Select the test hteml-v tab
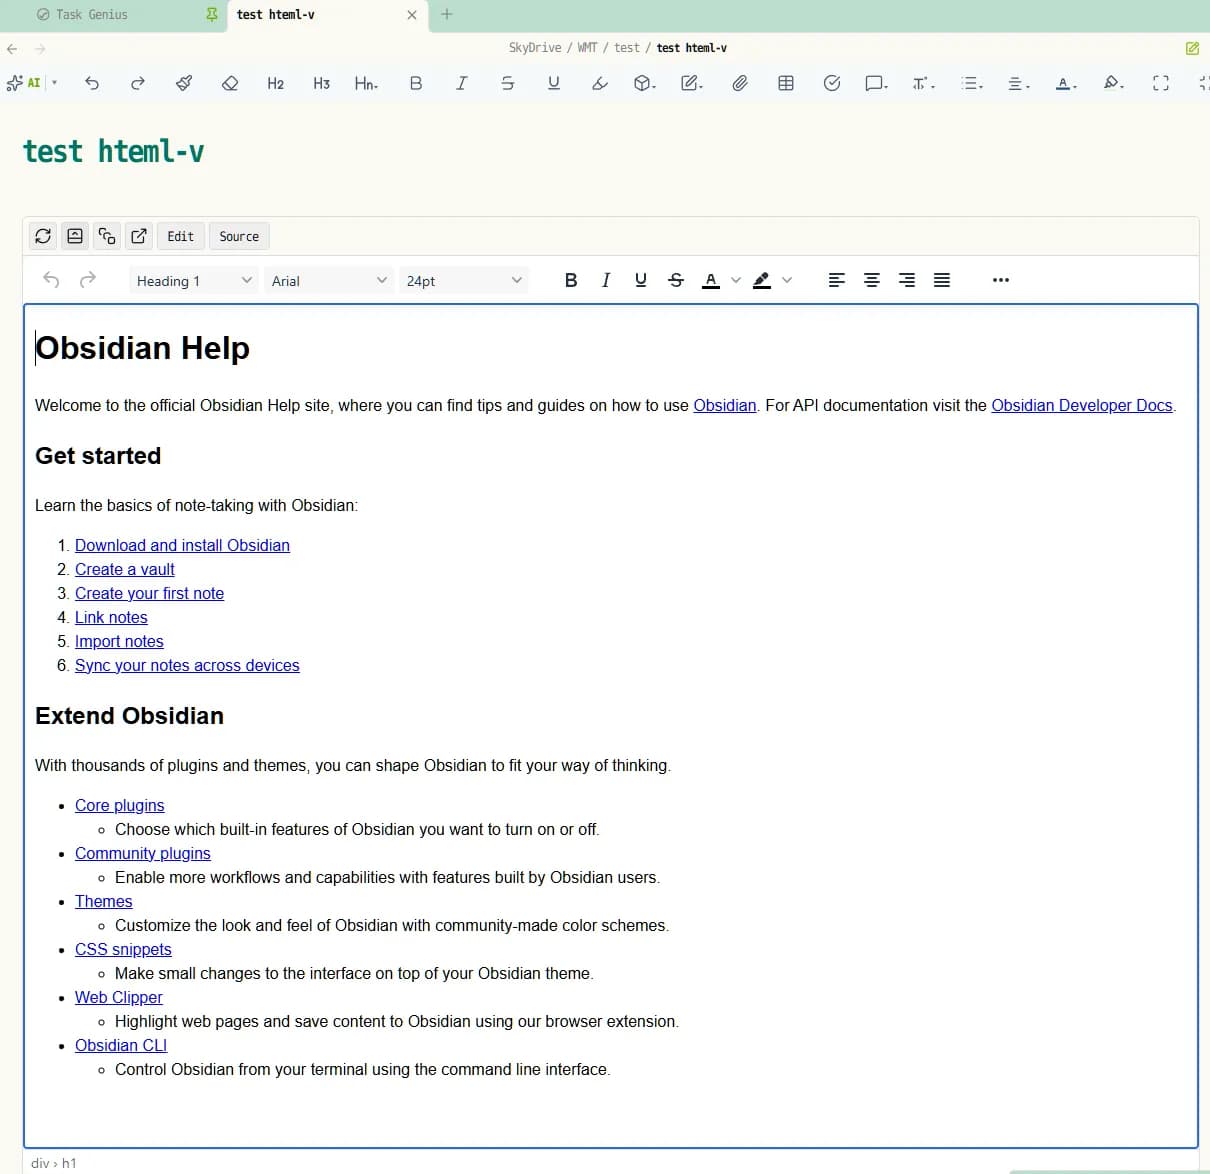Screen dimensions: 1210x1174 [276, 15]
